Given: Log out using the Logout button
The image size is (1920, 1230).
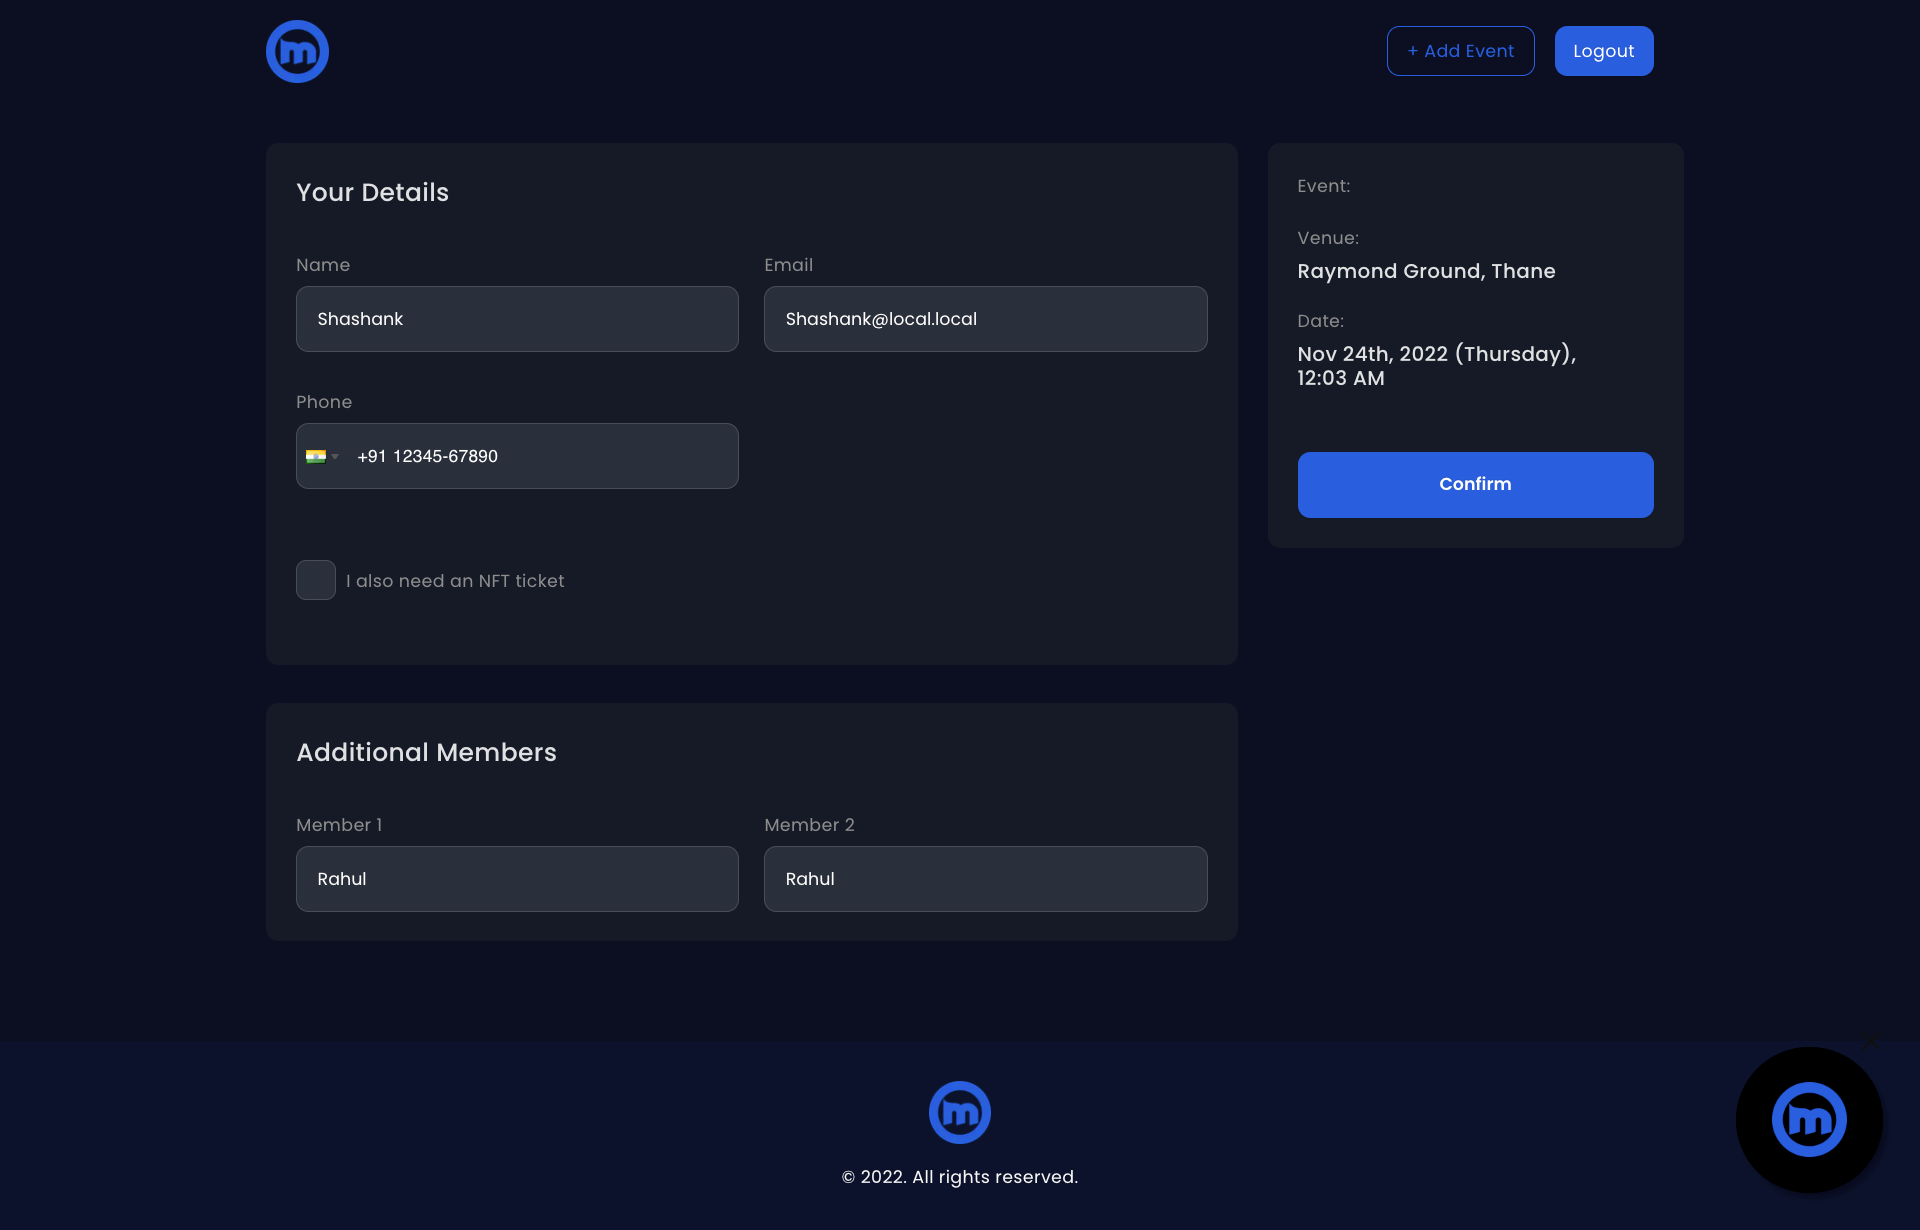Looking at the screenshot, I should (x=1603, y=51).
